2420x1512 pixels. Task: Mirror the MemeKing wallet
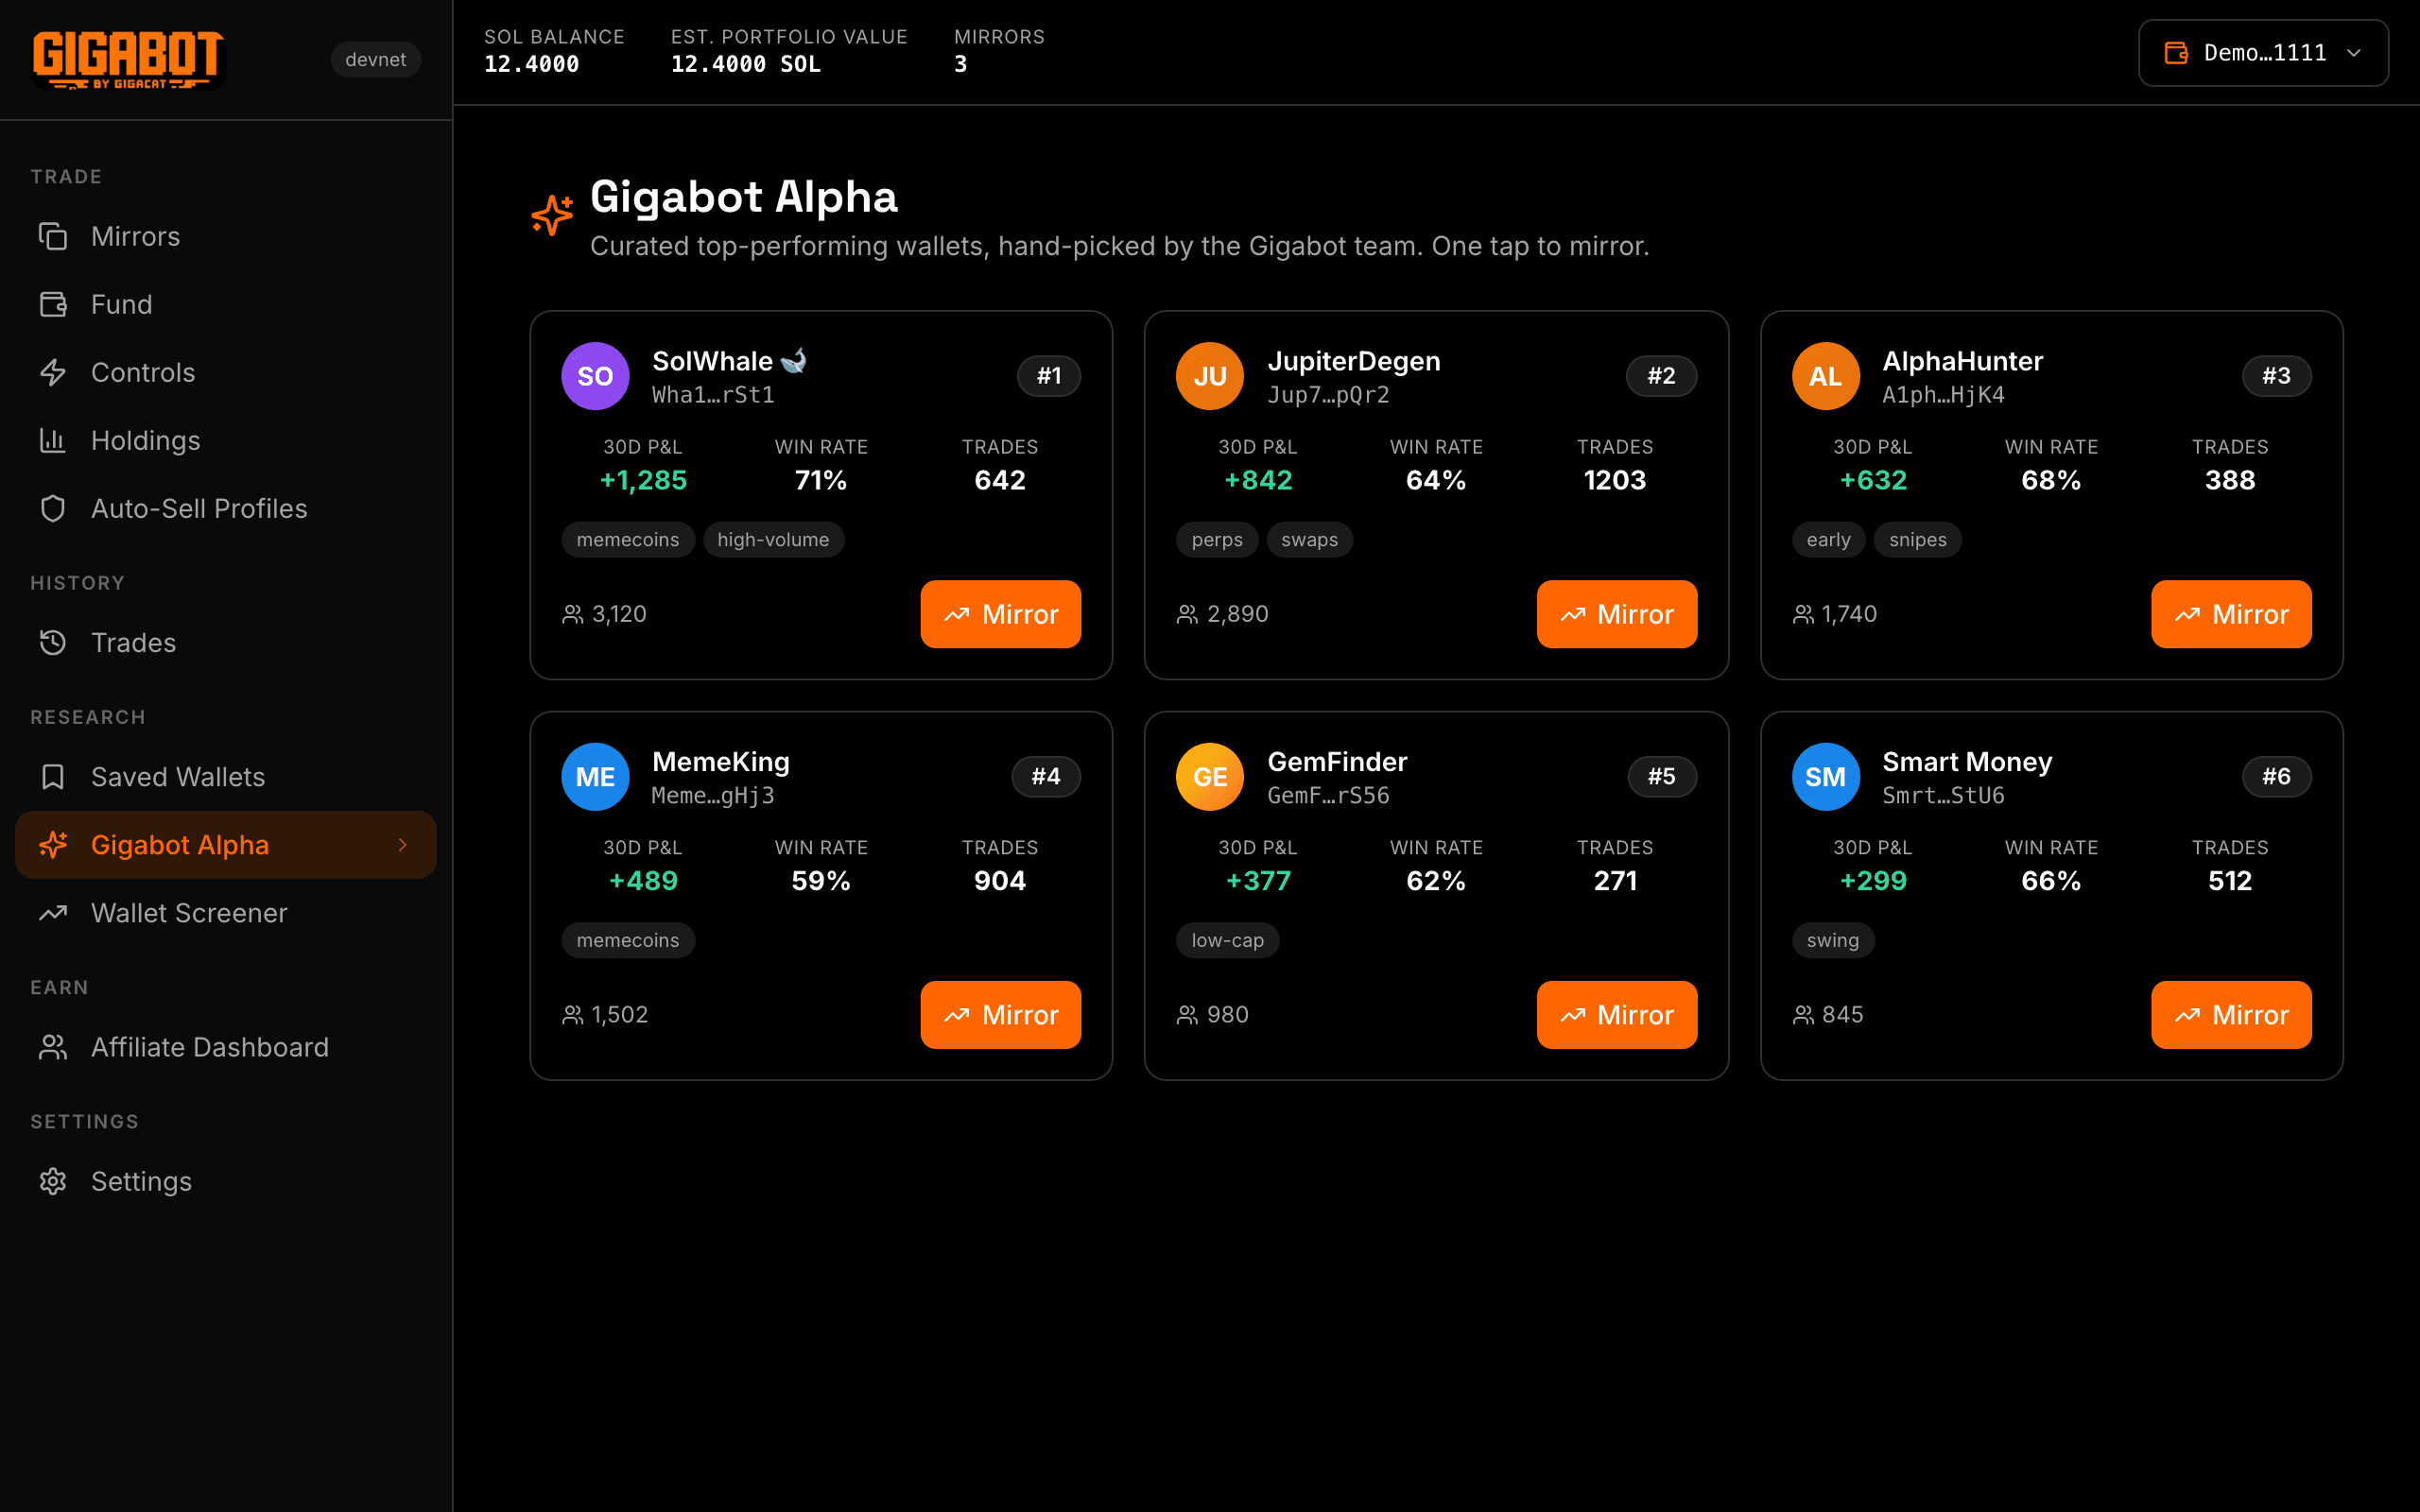point(1000,1015)
